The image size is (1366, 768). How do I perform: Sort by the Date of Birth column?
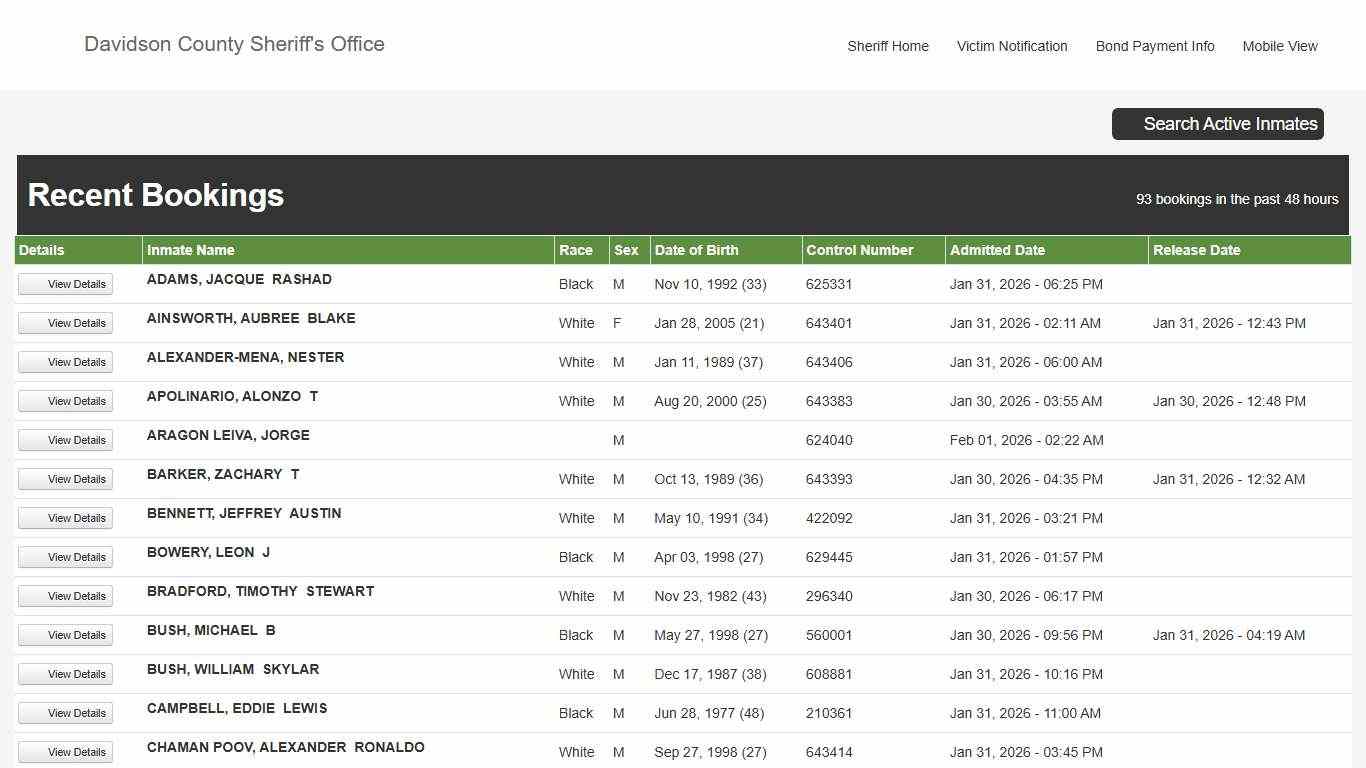pos(696,250)
